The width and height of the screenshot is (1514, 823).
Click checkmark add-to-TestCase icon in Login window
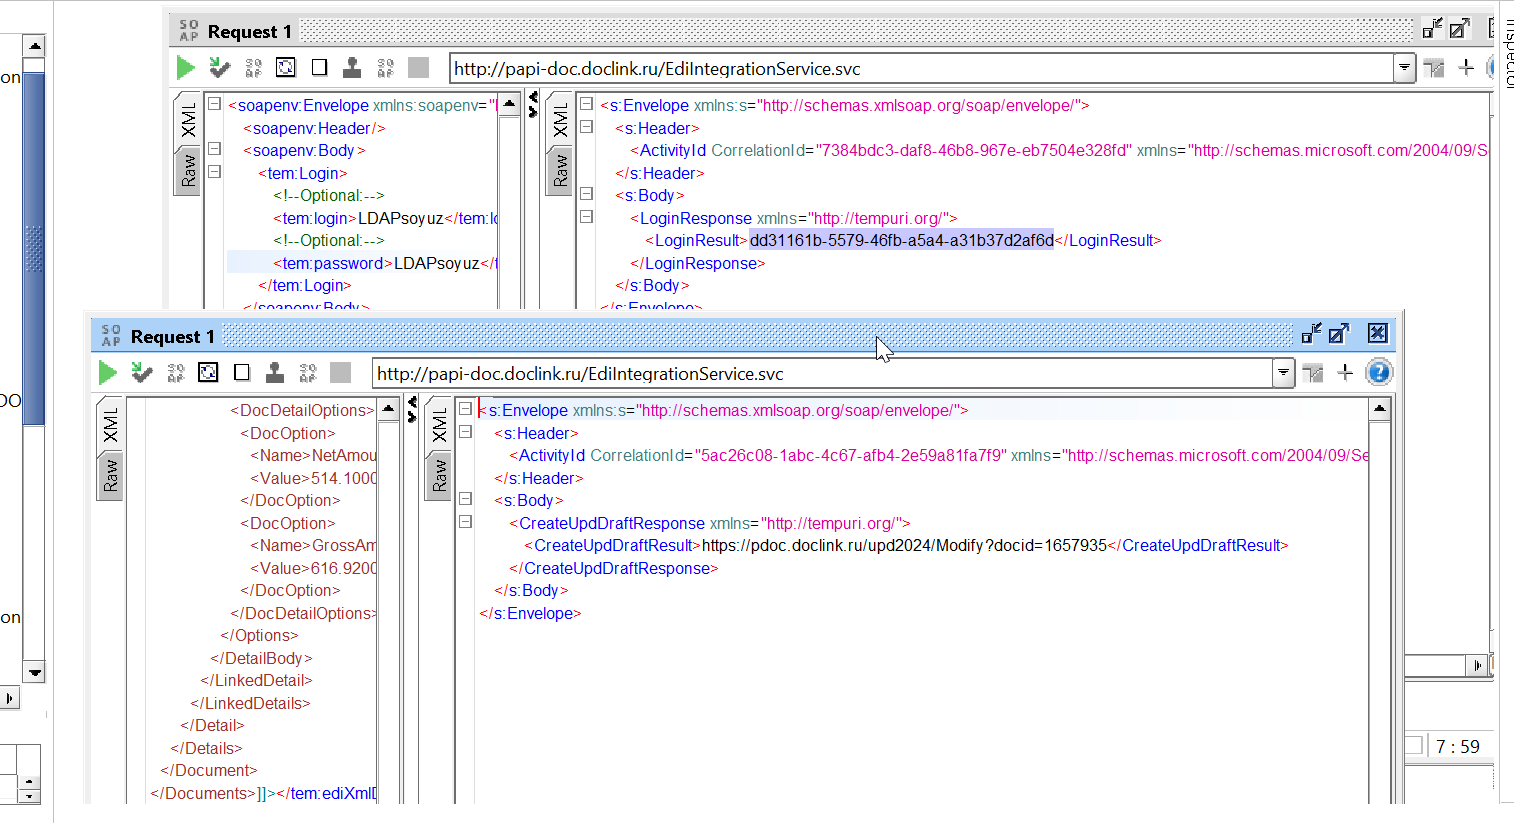click(220, 68)
